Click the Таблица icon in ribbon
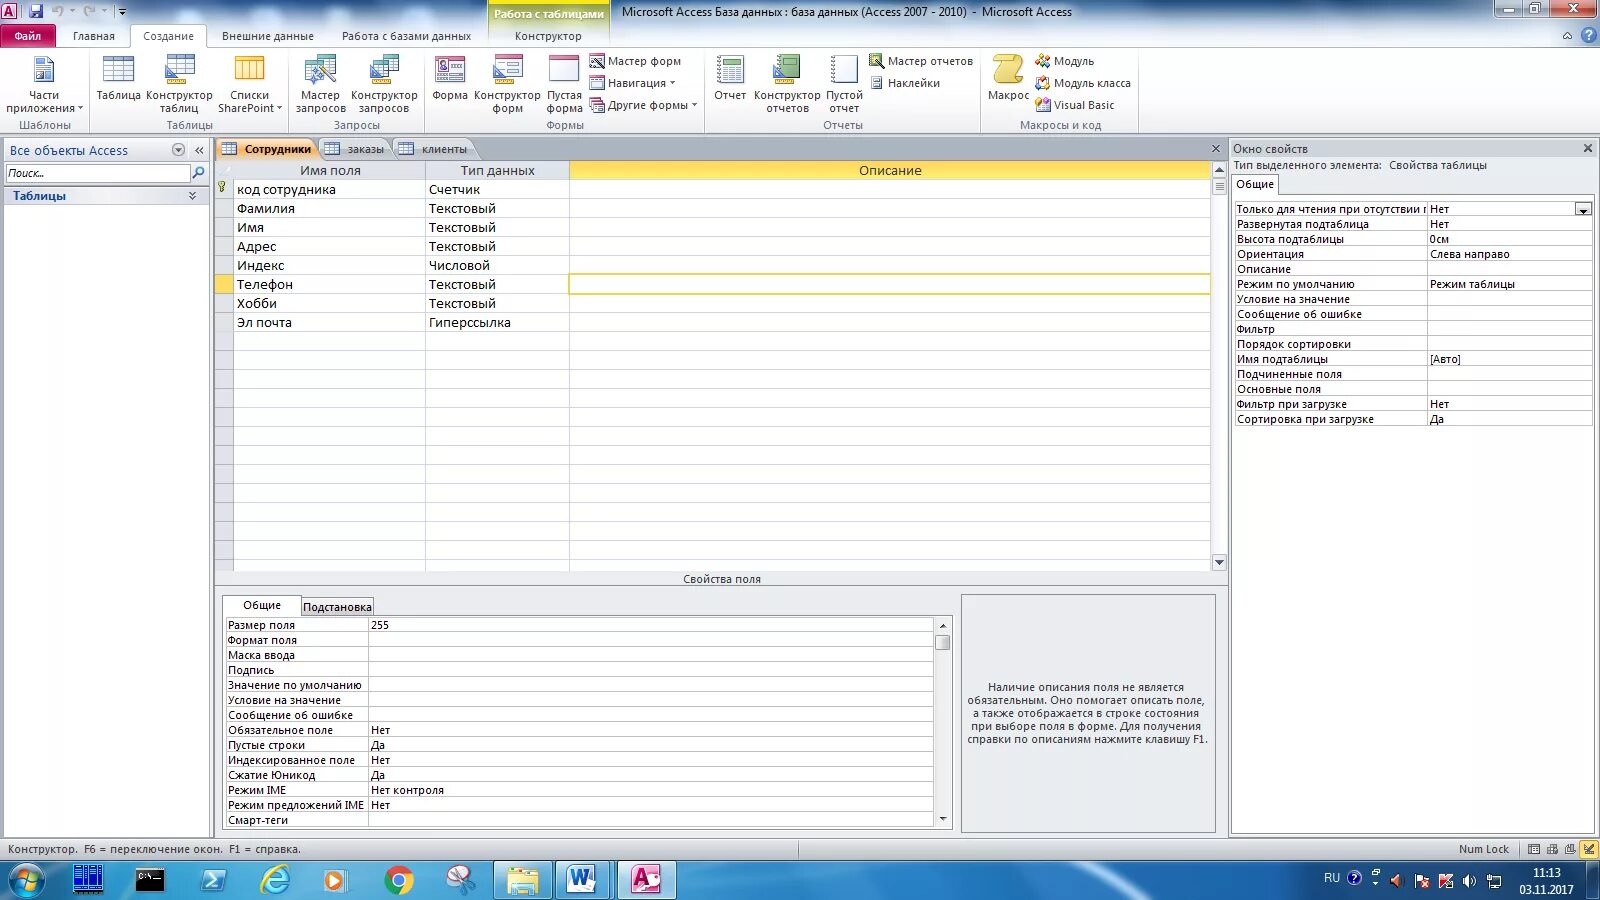Image resolution: width=1600 pixels, height=900 pixels. point(118,79)
